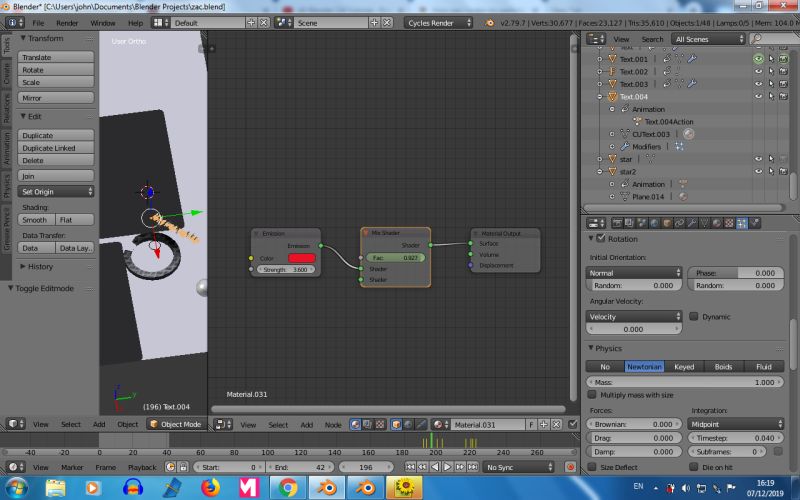Screen dimensions: 800x500
Task: Open the Set Origin dropdown
Action: pyautogui.click(x=56, y=191)
